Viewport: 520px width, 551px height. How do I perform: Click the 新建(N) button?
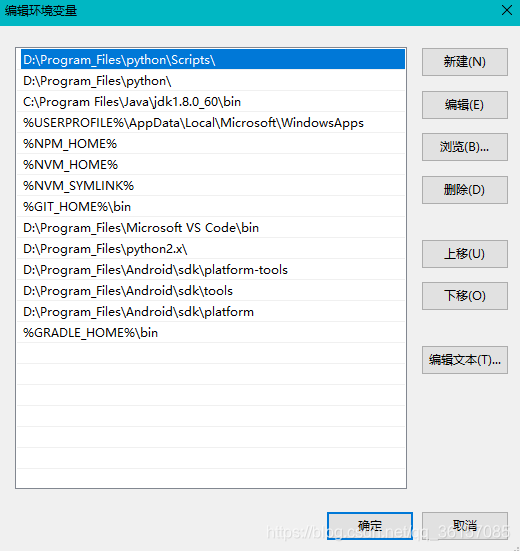[x=464, y=62]
